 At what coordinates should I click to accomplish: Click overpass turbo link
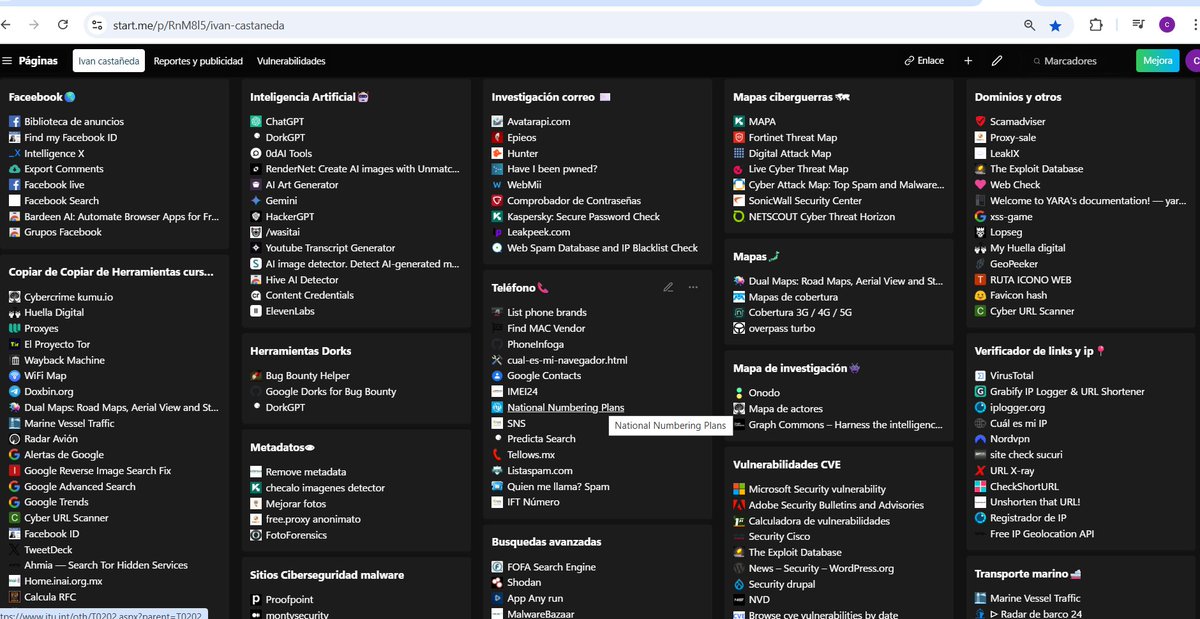(782, 329)
